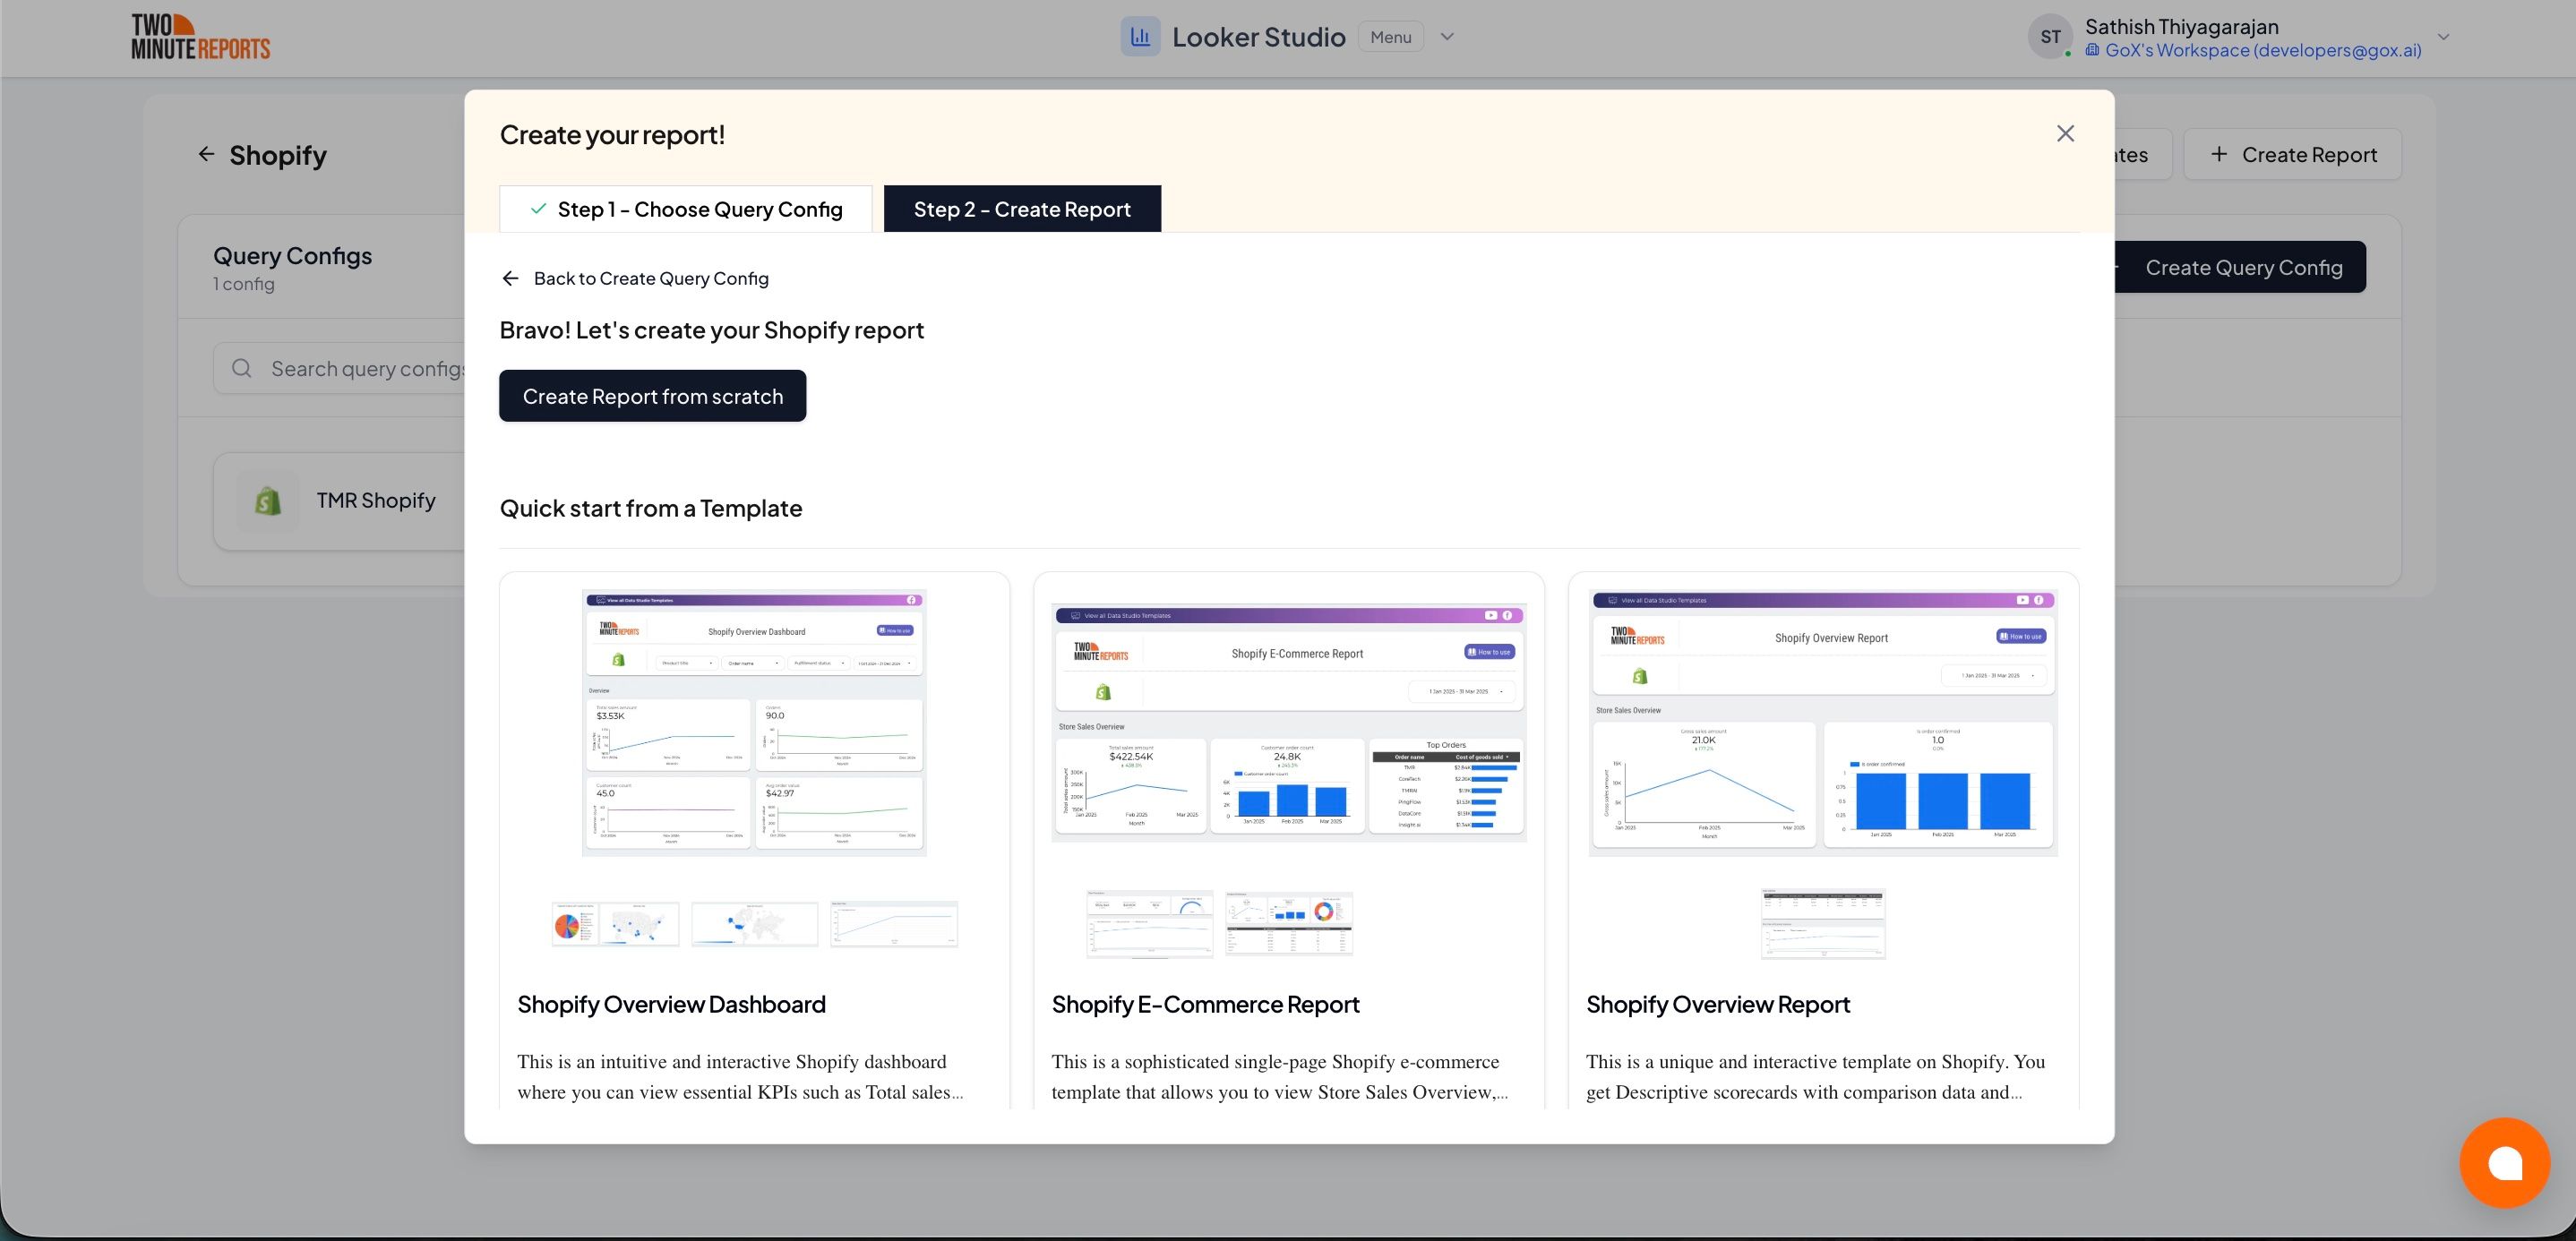Image resolution: width=2576 pixels, height=1241 pixels.
Task: Click the back arrow near Back to Create Query Config
Action: tap(511, 278)
